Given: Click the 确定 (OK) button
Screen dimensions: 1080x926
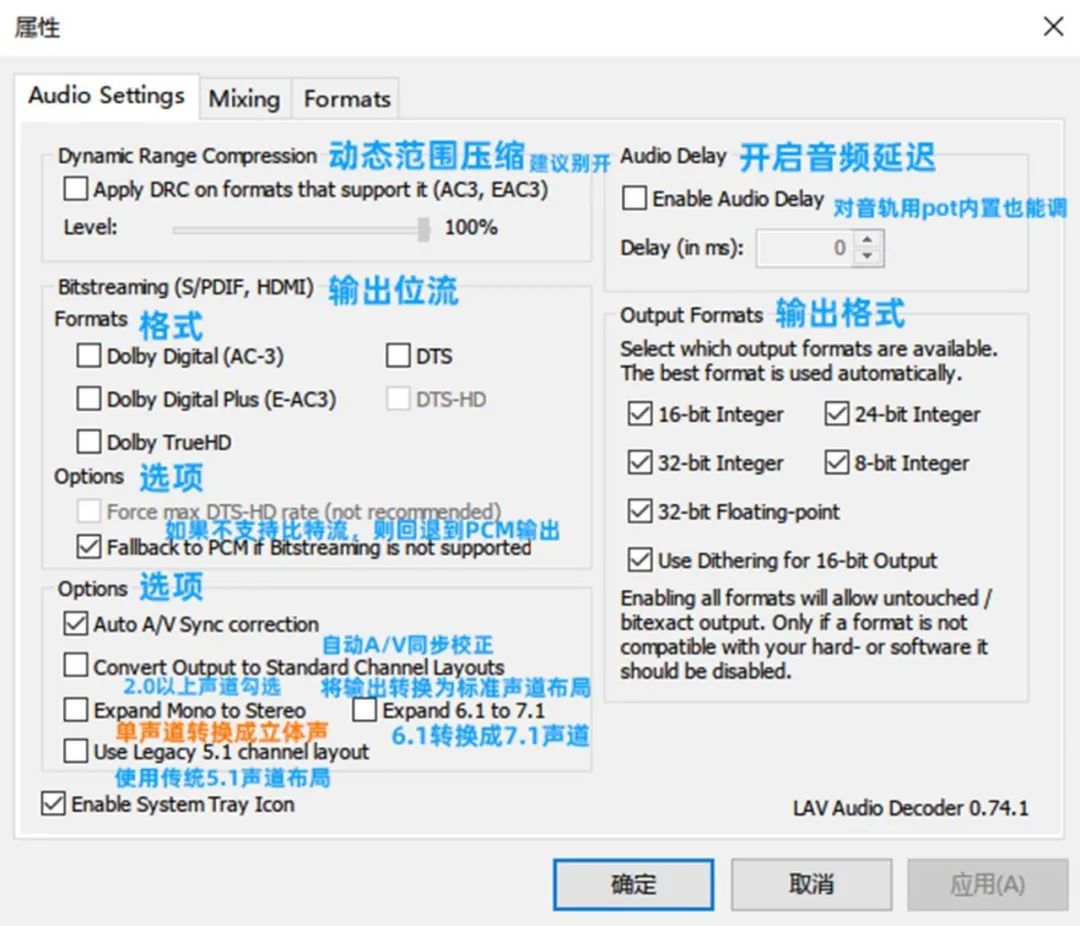Looking at the screenshot, I should pos(633,884).
